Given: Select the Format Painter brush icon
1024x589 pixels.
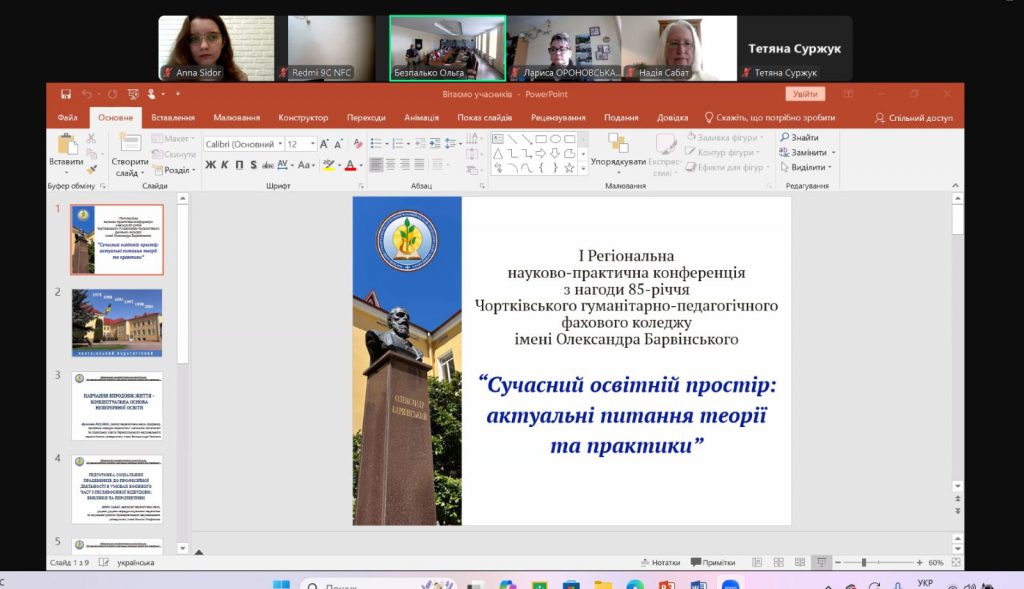Looking at the screenshot, I should 91,170.
